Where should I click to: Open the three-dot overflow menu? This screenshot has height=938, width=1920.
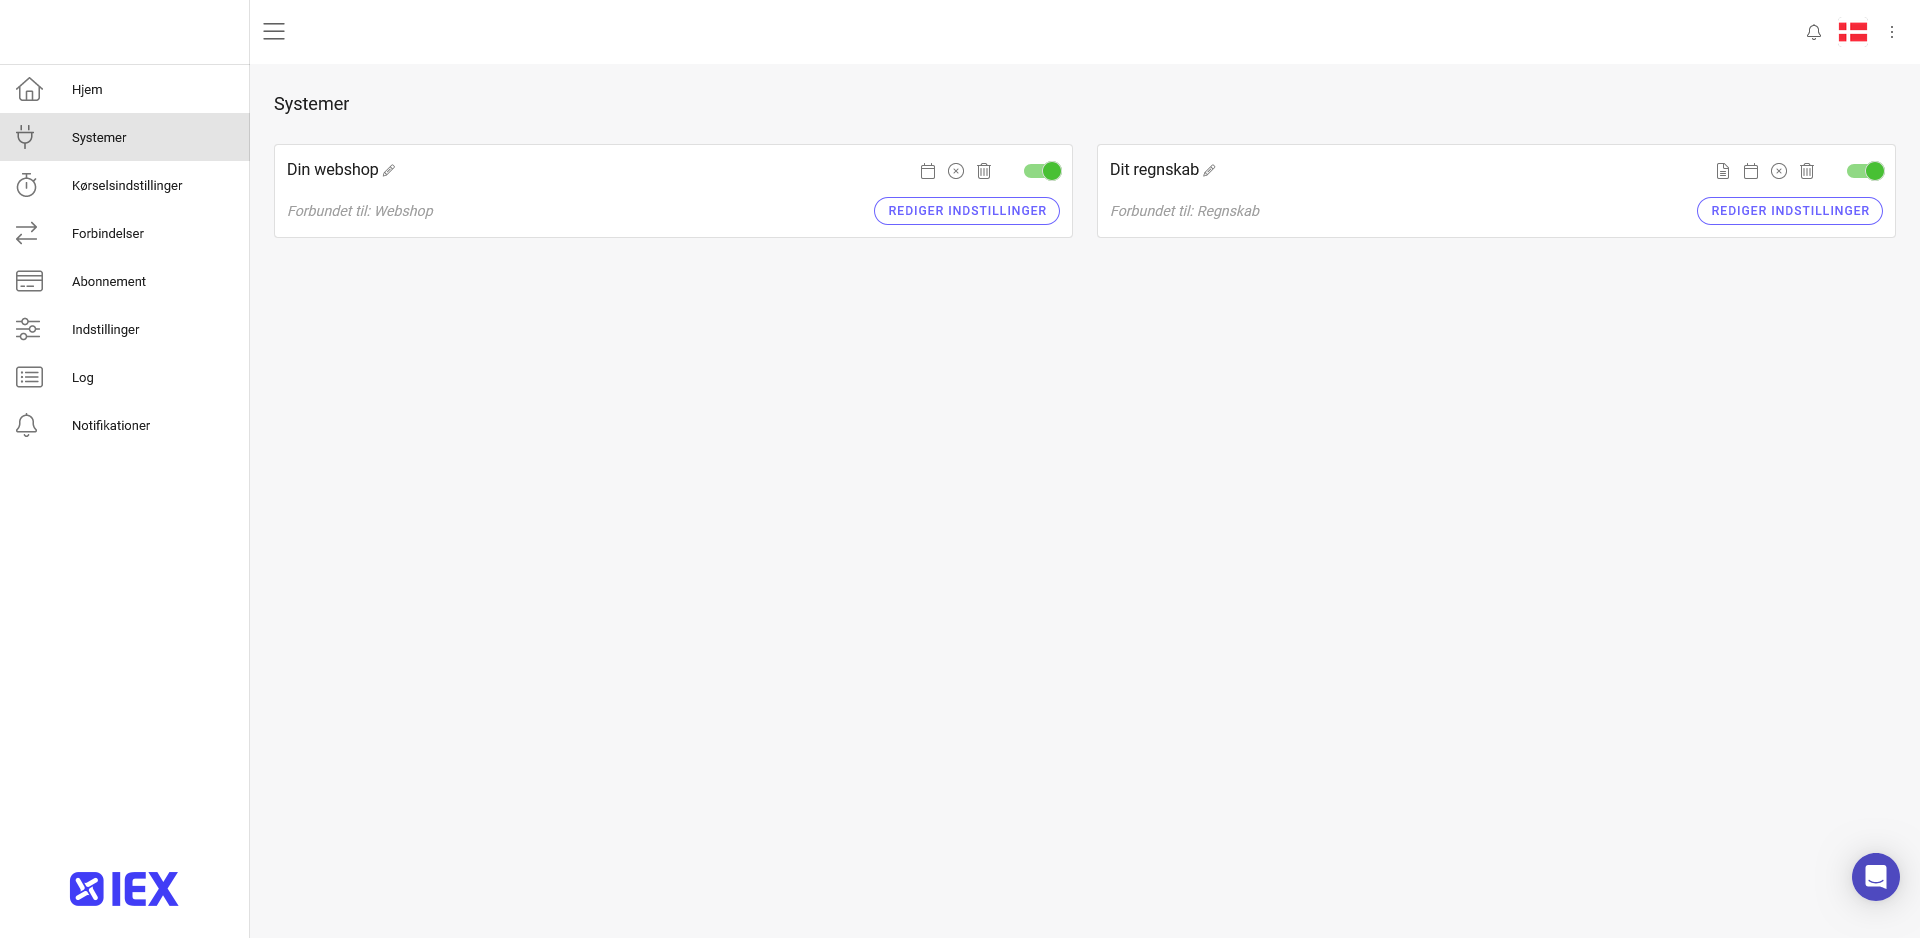pos(1891,31)
